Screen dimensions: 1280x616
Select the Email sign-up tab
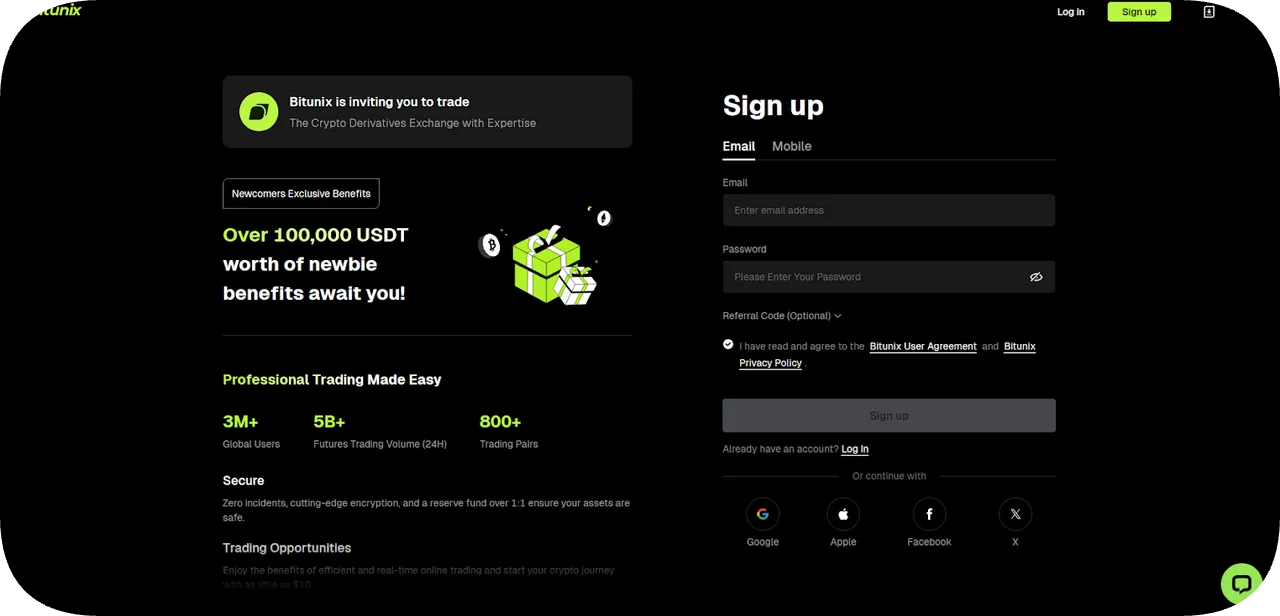(738, 146)
